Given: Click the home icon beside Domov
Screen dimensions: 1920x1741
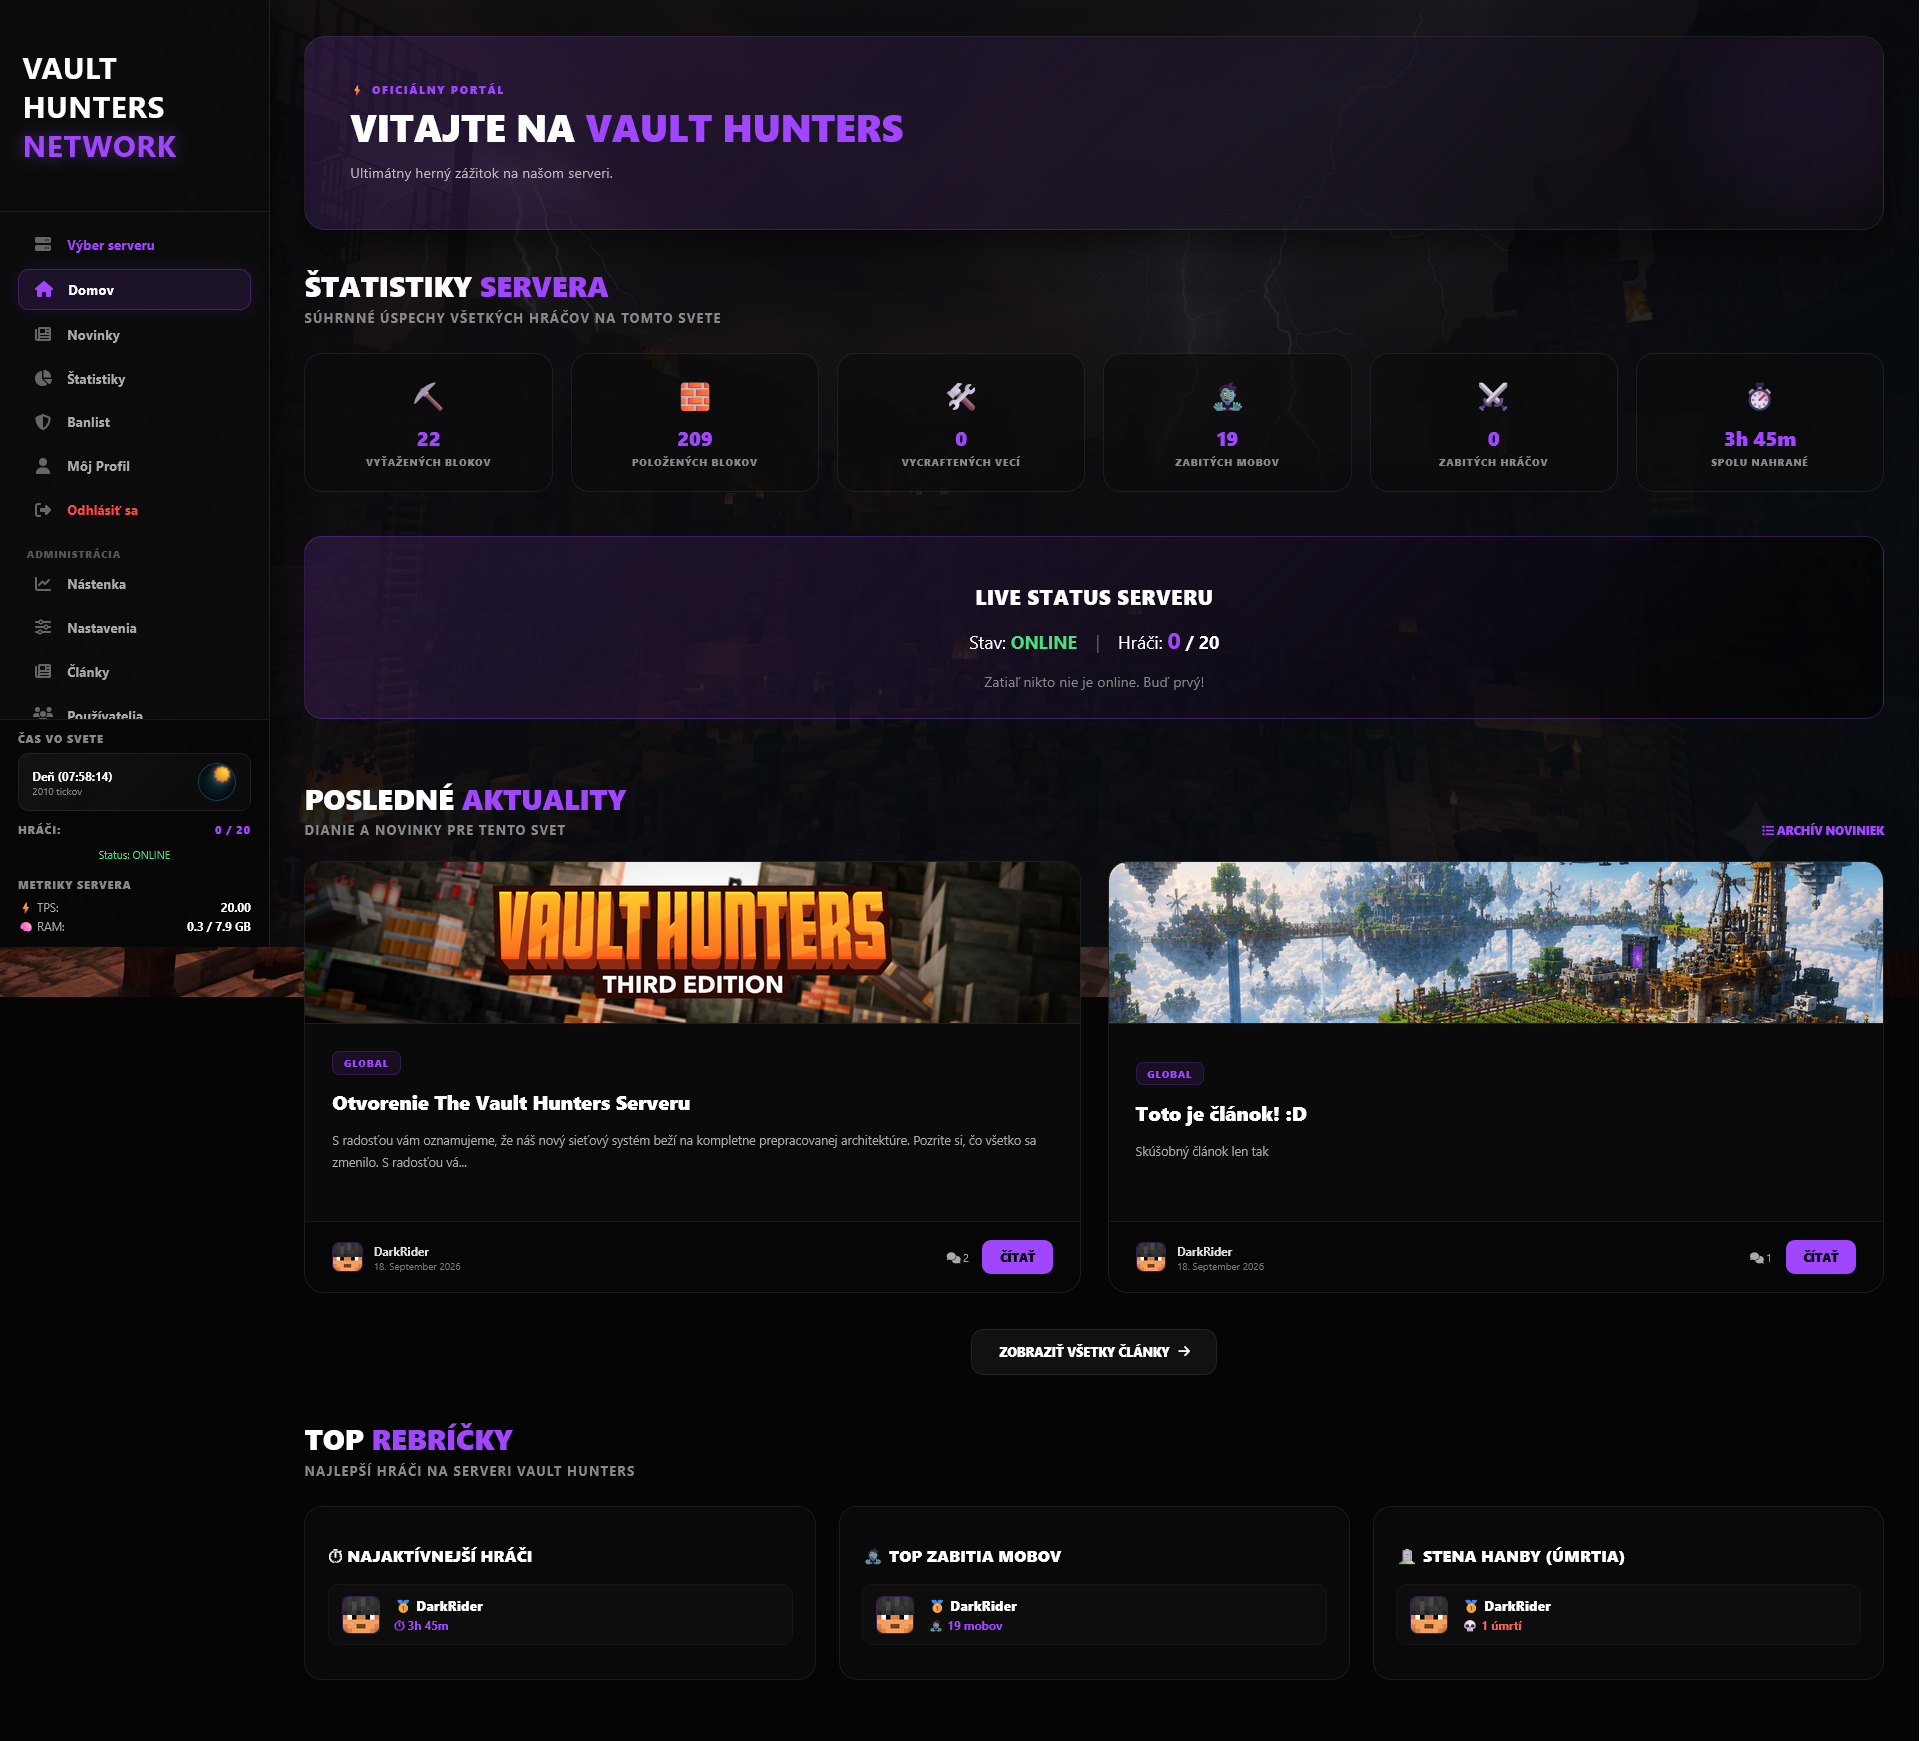Looking at the screenshot, I should (x=44, y=290).
